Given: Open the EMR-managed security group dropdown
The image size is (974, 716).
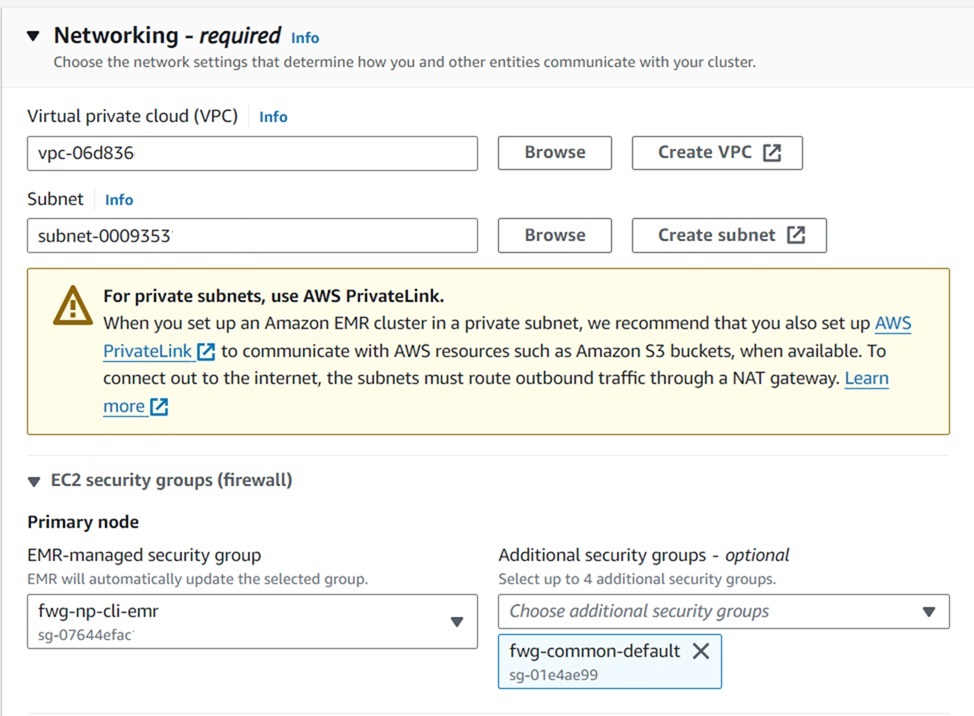Looking at the screenshot, I should [x=456, y=621].
